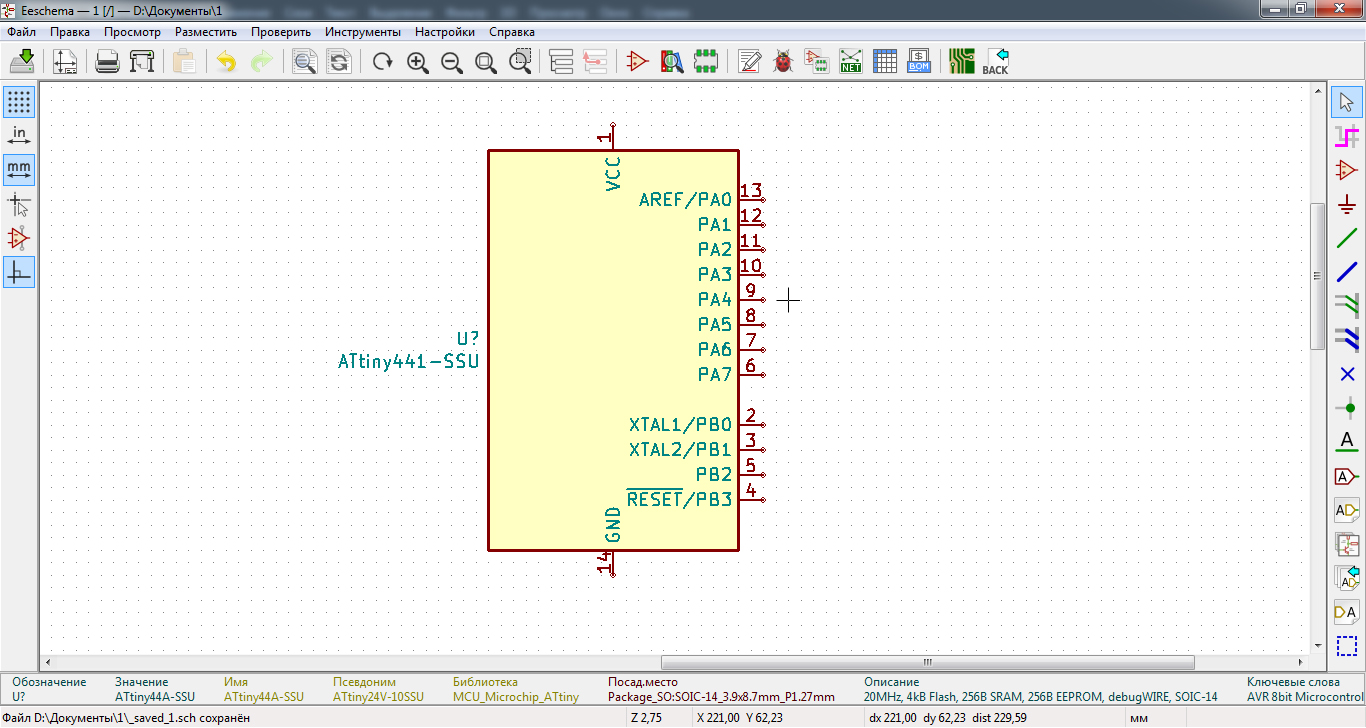Switch units to millimeters

click(19, 170)
